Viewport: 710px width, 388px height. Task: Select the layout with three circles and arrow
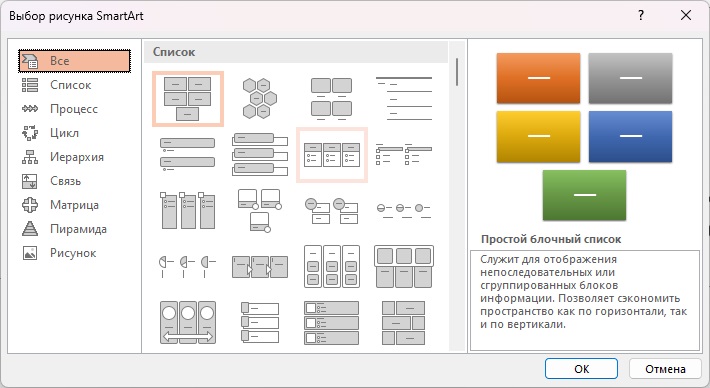187,322
